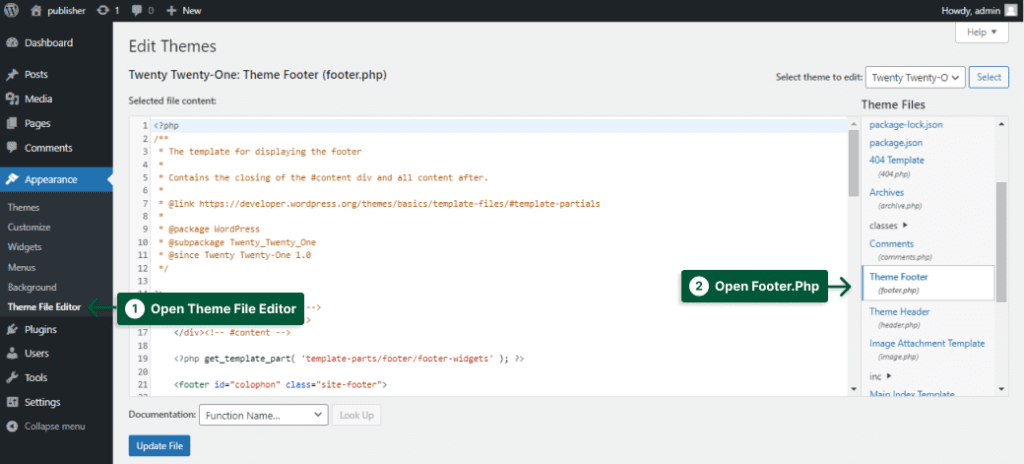
Task: Click the Pages icon in sidebar
Action: pos(12,124)
